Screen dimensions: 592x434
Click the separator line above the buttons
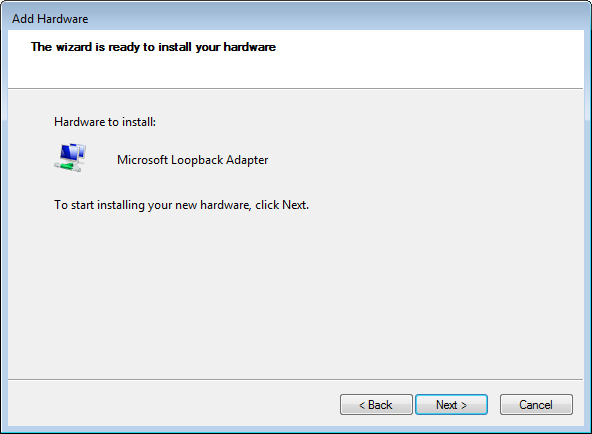[x=296, y=379]
